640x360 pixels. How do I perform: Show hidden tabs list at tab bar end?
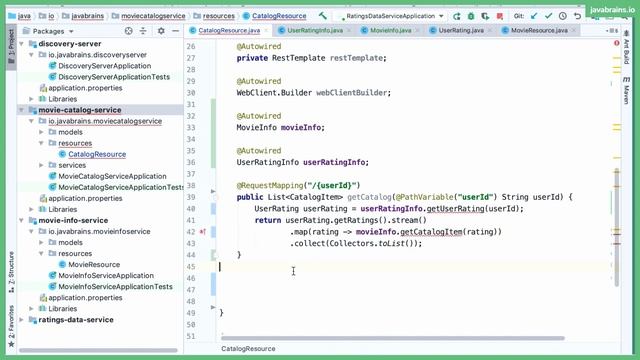coord(612,31)
